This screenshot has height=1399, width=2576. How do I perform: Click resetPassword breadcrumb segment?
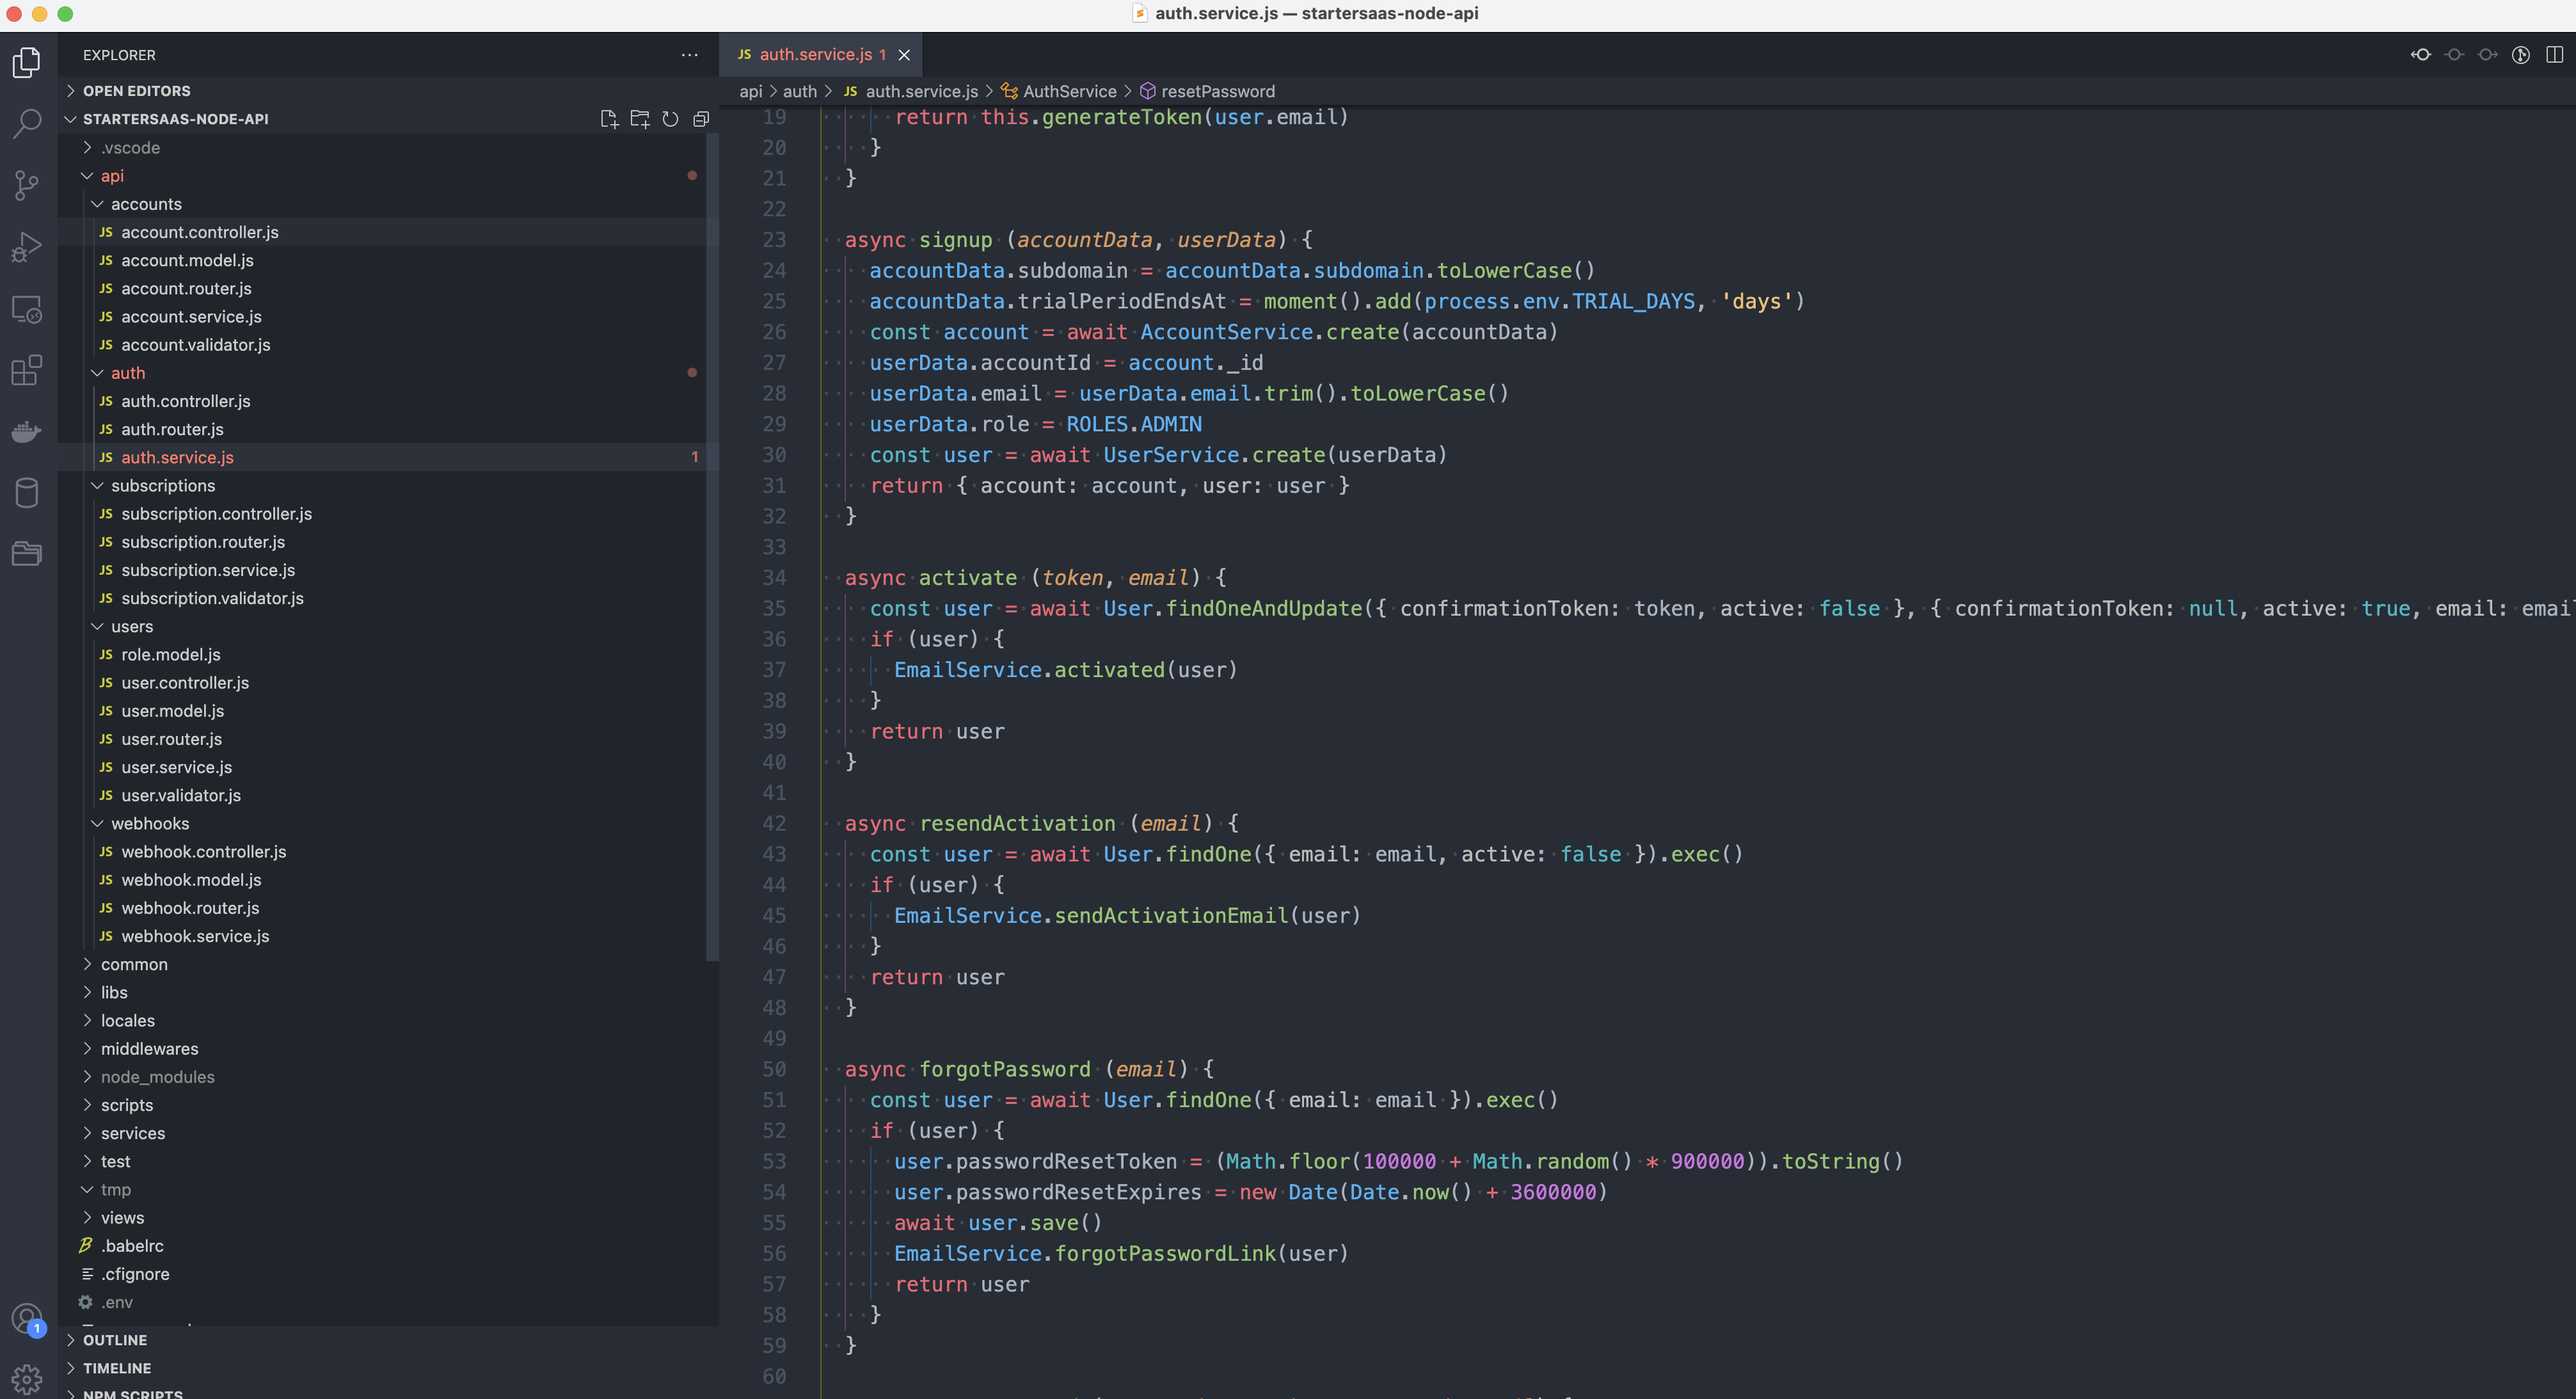(x=1207, y=92)
